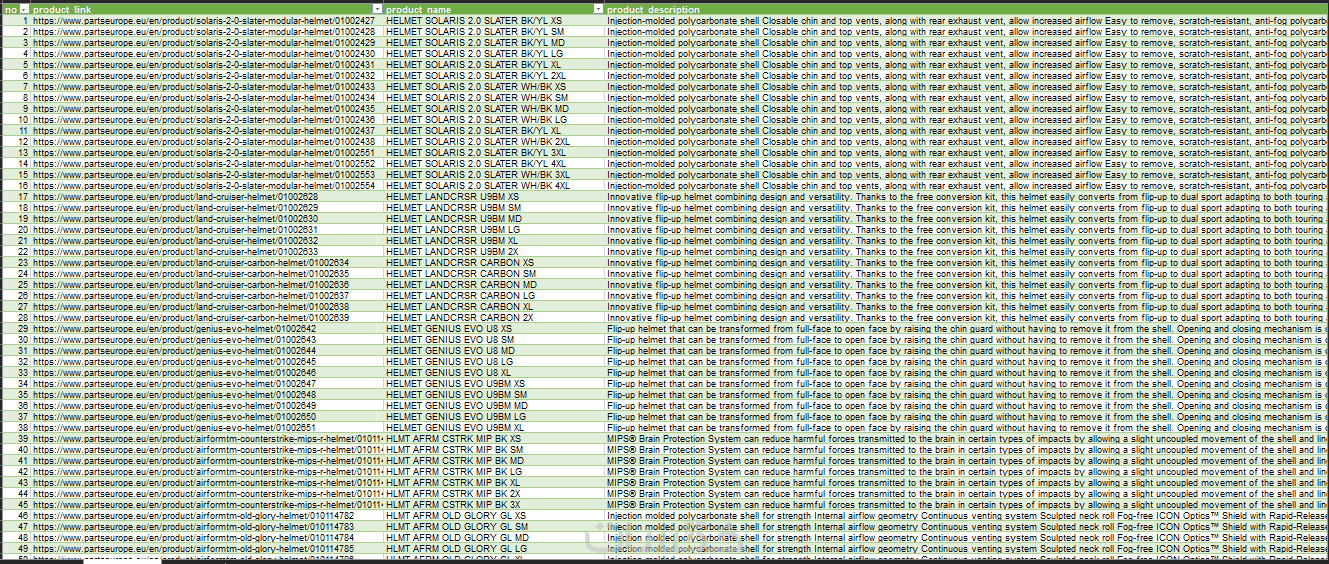This screenshot has height=564, width=1329.
Task: Select cell HELMET SOLARIS 2.0 SLATER BK/YL XS
Action: (494, 20)
